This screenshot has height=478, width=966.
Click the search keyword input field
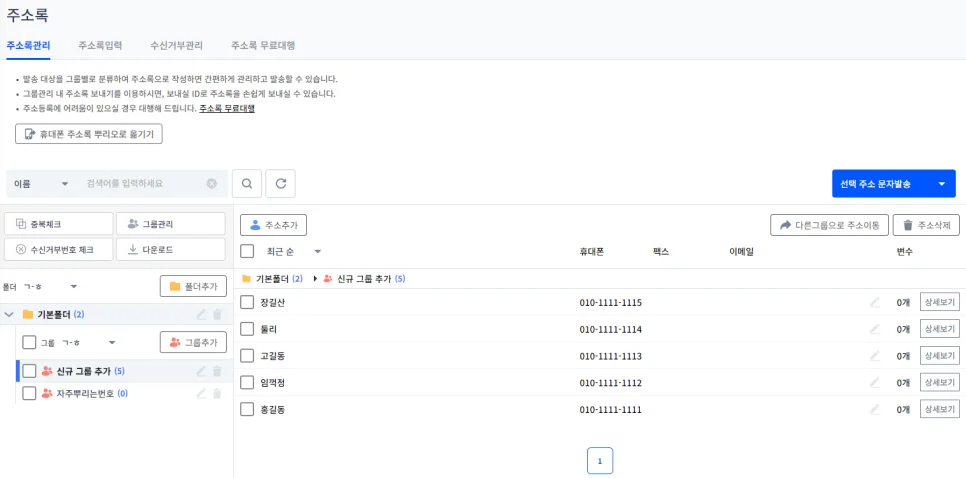[140, 184]
